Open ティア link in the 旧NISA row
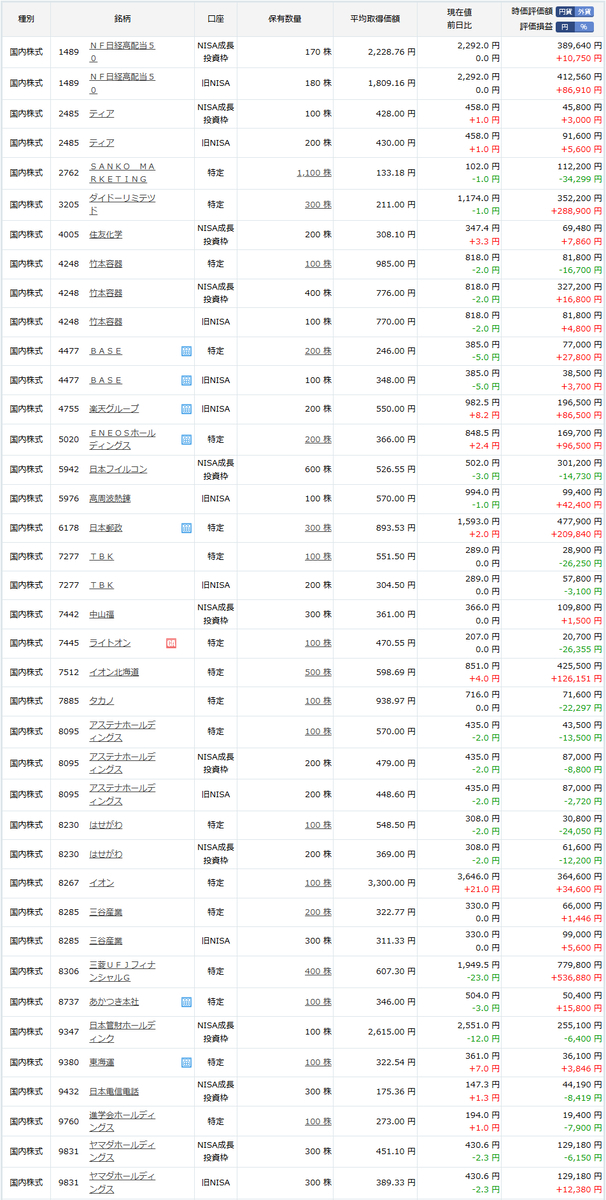The image size is (606, 1200). tap(101, 143)
